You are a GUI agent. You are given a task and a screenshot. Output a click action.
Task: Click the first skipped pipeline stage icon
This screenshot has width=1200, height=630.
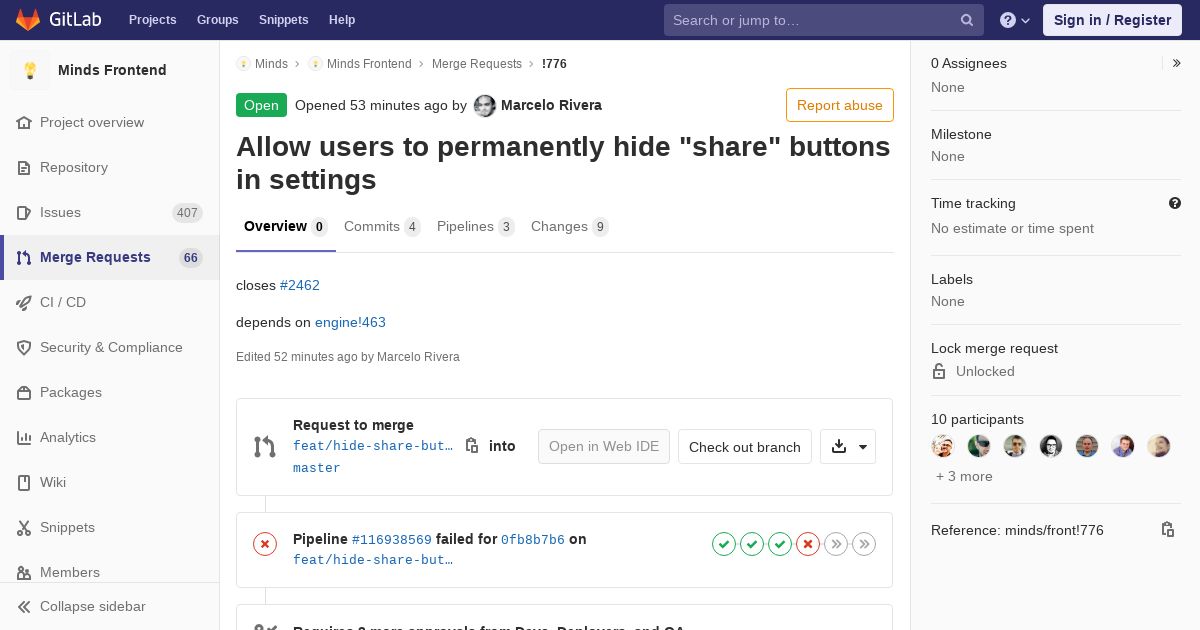tap(836, 544)
